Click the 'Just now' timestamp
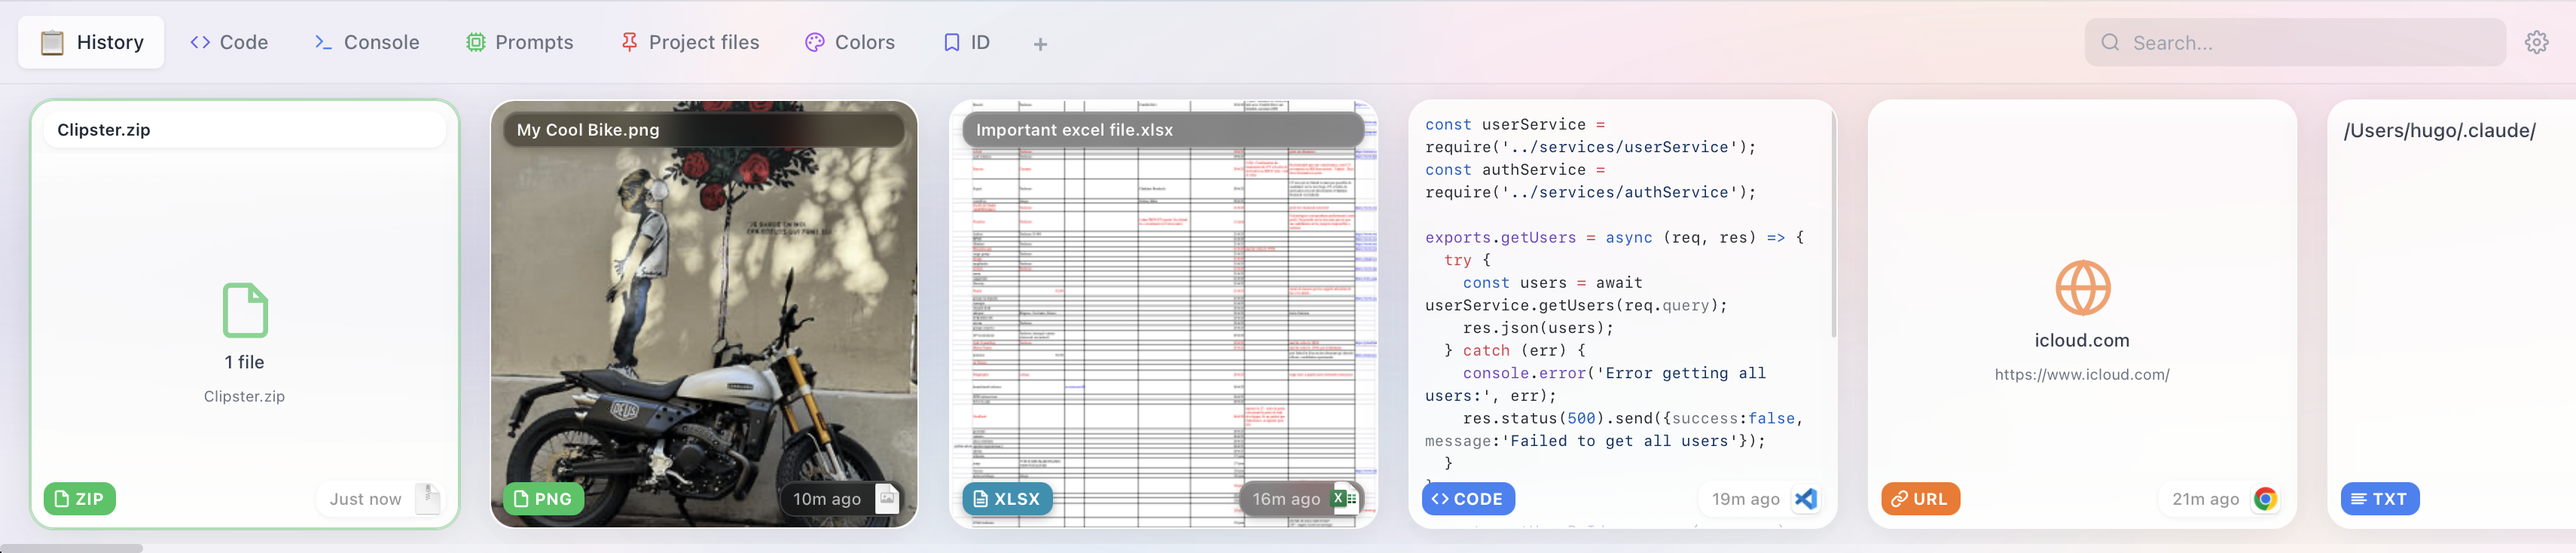The width and height of the screenshot is (2576, 553). coord(365,499)
